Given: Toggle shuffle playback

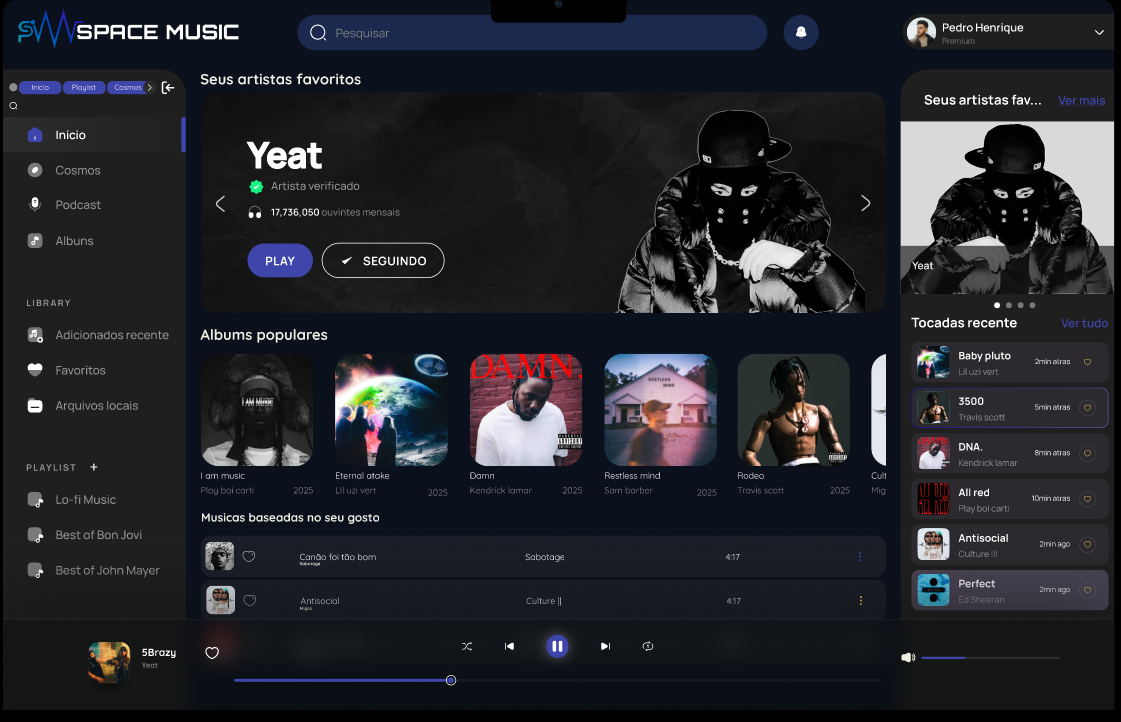Looking at the screenshot, I should point(467,646).
